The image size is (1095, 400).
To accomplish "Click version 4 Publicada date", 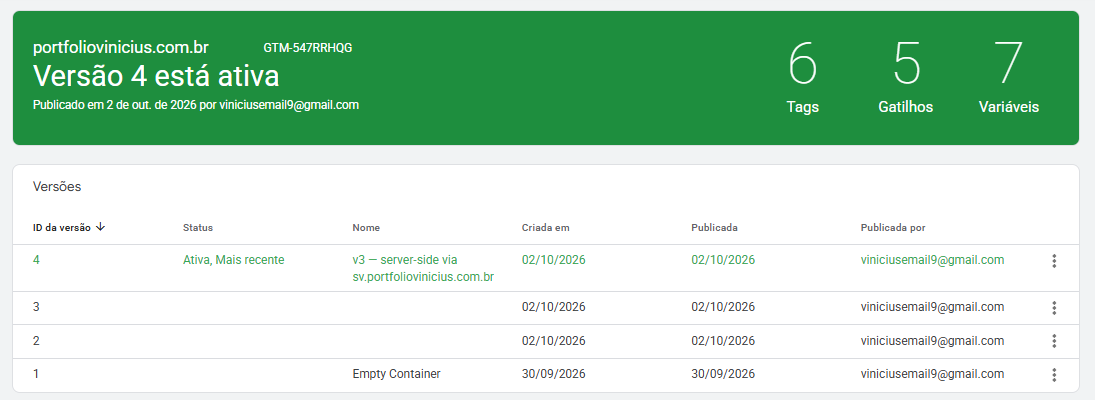I will click(x=723, y=260).
